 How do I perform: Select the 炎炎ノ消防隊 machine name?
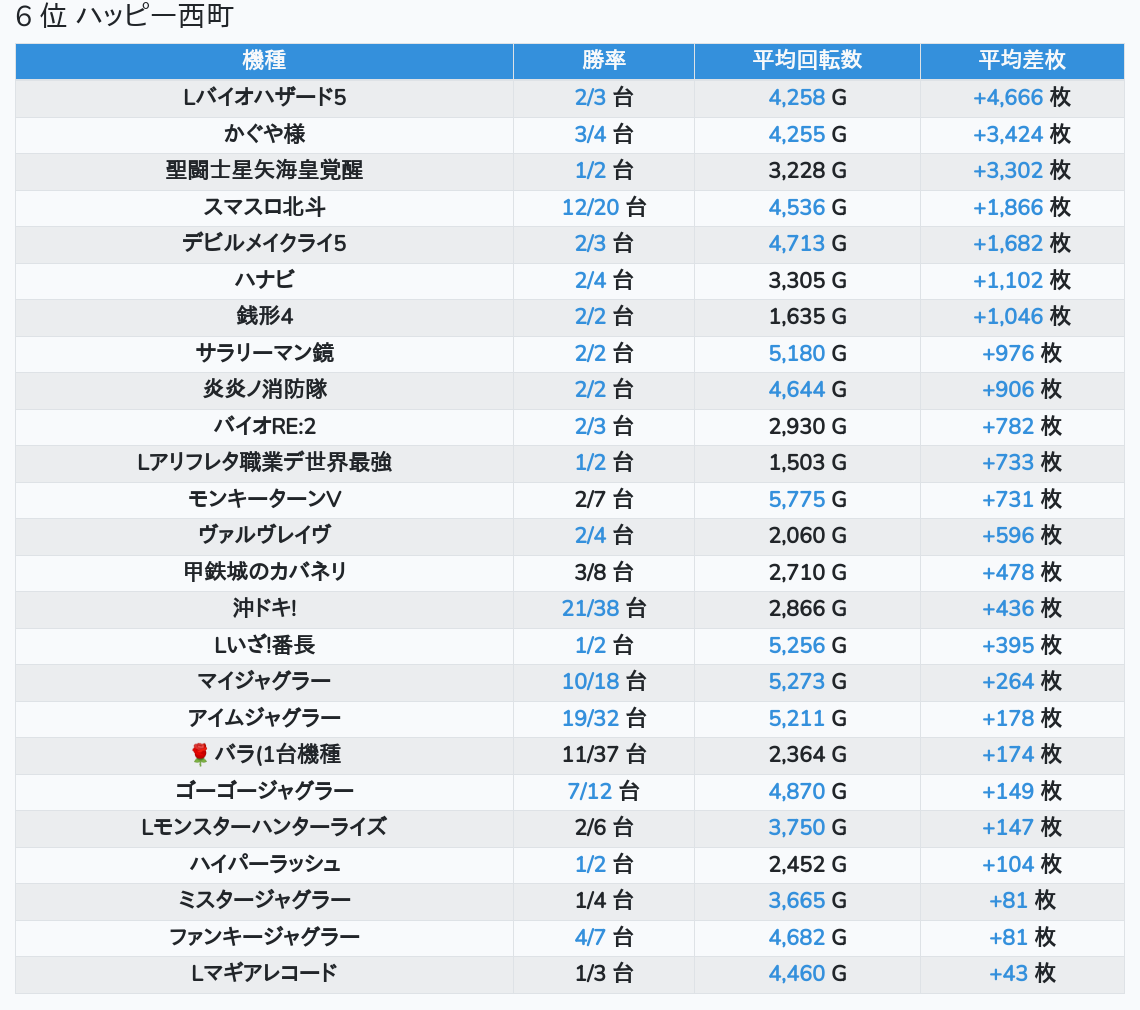point(265,389)
